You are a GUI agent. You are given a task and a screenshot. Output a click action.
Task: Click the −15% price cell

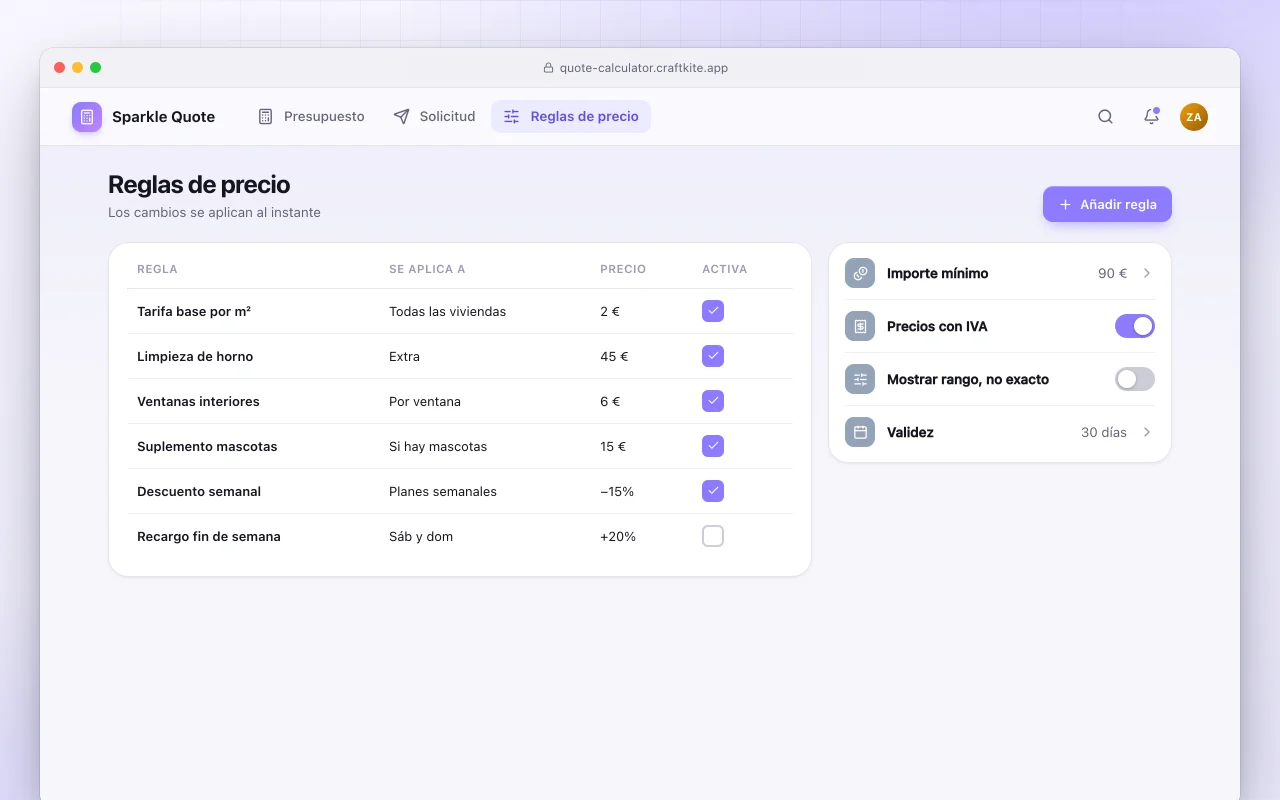pos(617,491)
